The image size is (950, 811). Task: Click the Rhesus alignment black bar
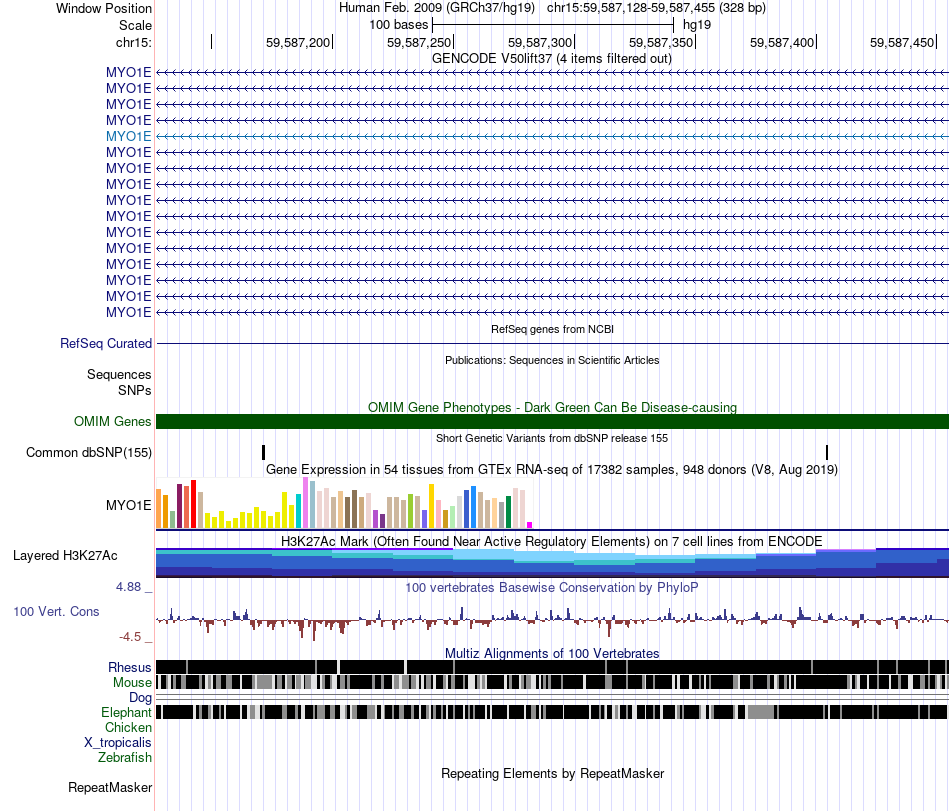552,667
